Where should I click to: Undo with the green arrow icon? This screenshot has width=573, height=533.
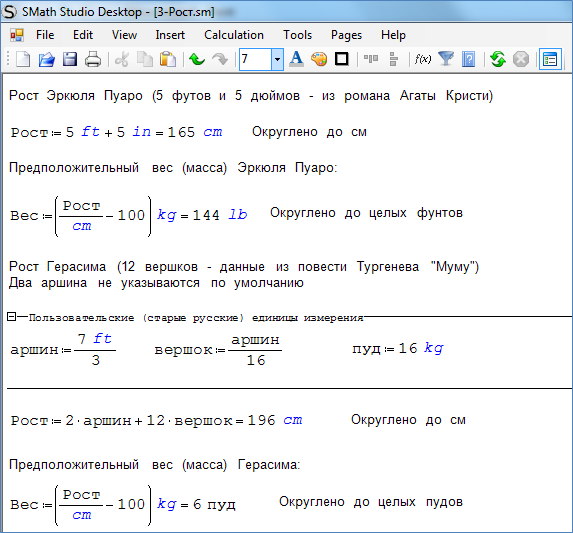tap(197, 59)
